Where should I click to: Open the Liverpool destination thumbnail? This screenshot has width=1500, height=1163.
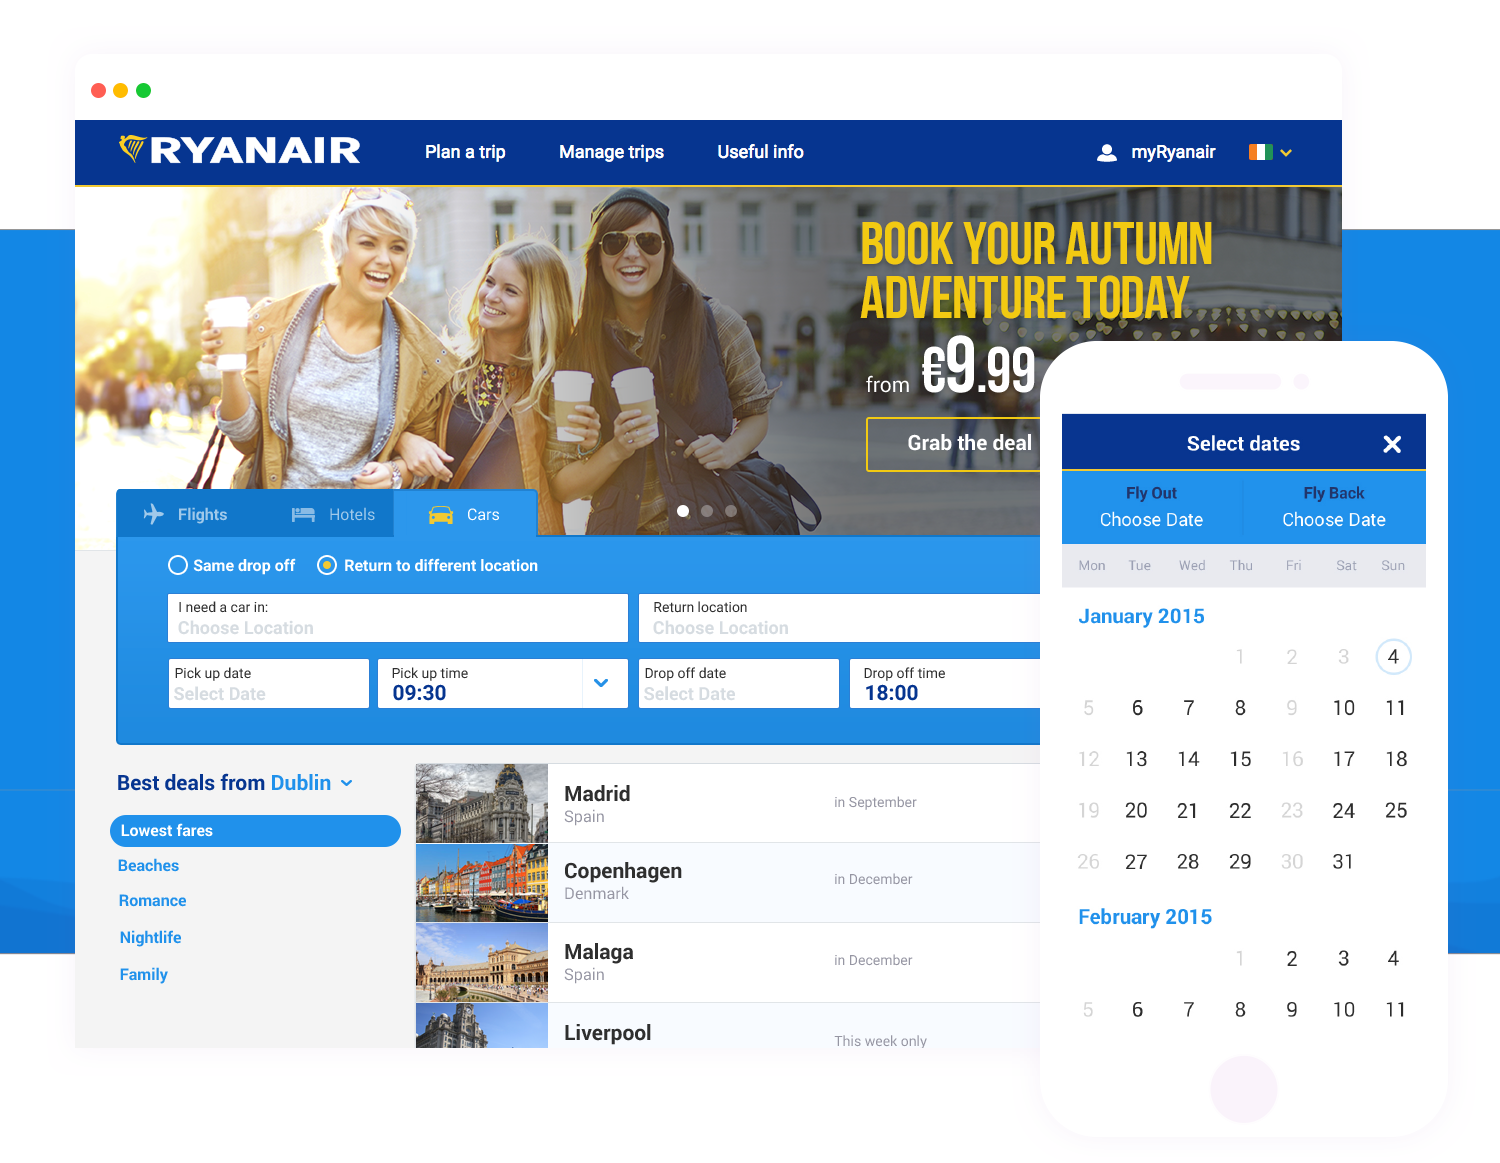[x=482, y=1026]
